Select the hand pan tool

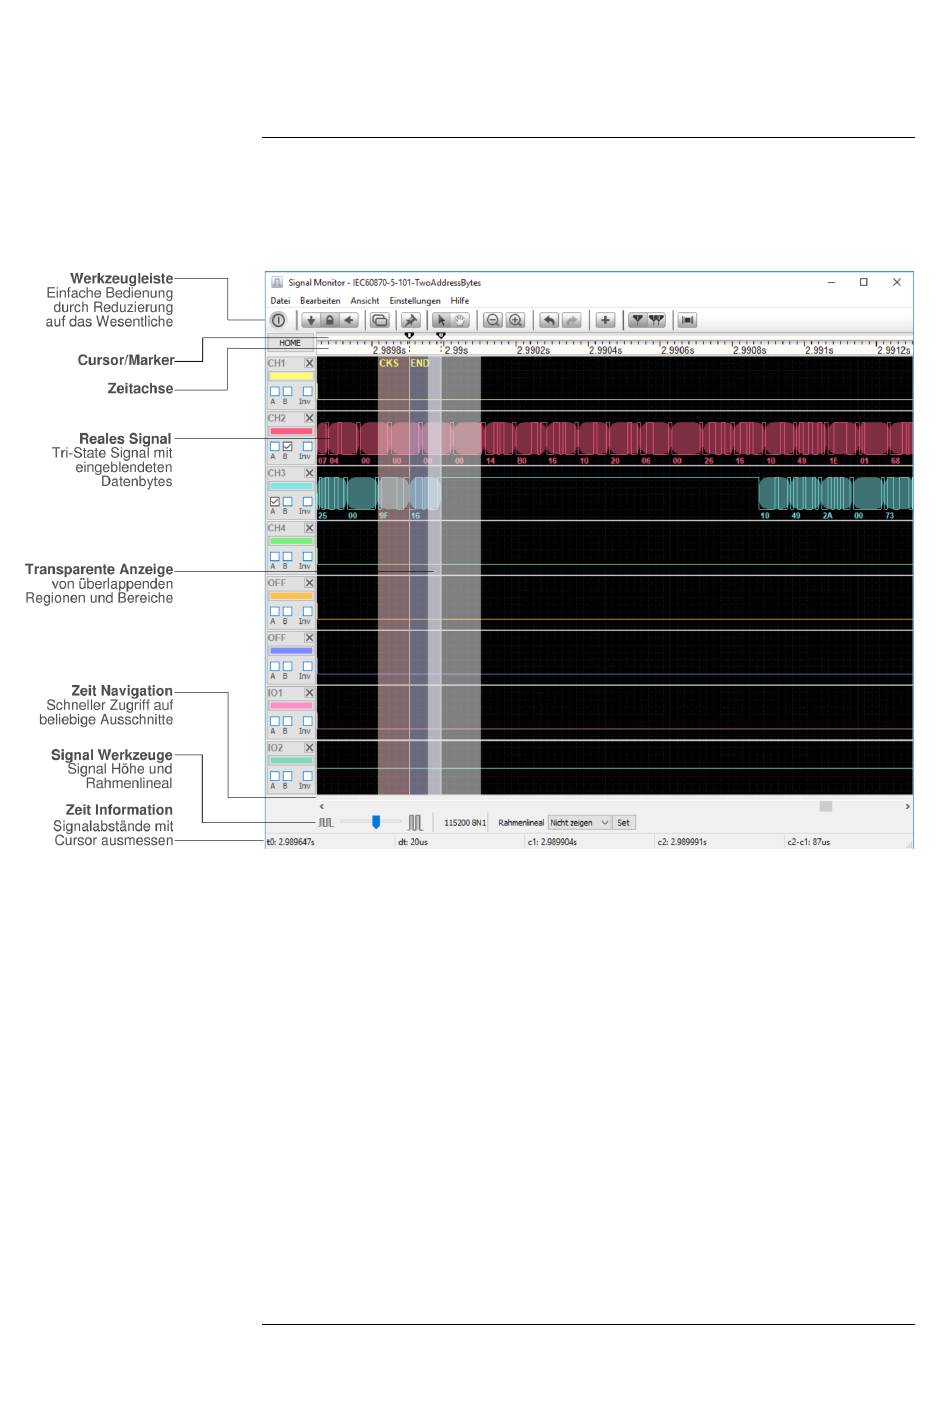pyautogui.click(x=460, y=320)
